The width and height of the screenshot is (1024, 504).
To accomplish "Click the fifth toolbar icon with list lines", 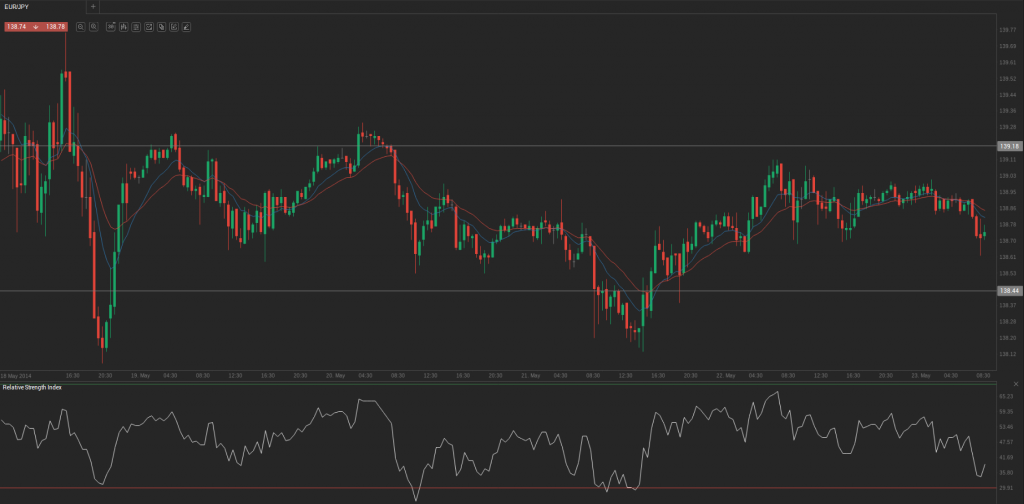I will point(135,27).
